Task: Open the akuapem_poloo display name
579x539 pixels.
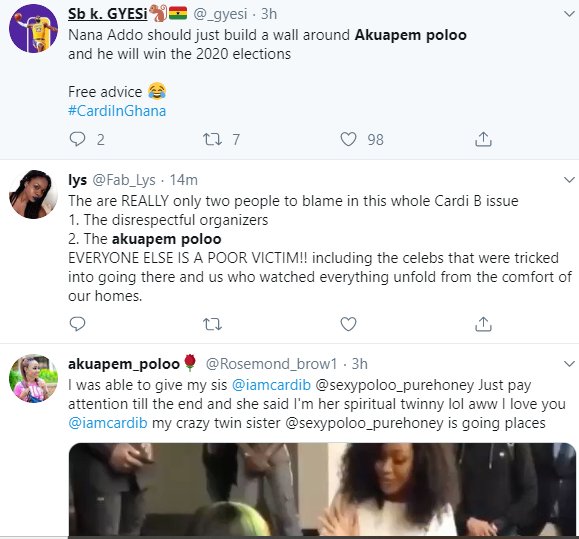Action: tap(124, 364)
